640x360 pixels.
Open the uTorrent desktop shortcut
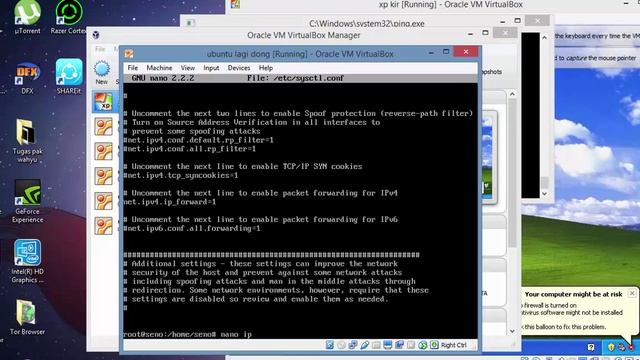(27, 17)
